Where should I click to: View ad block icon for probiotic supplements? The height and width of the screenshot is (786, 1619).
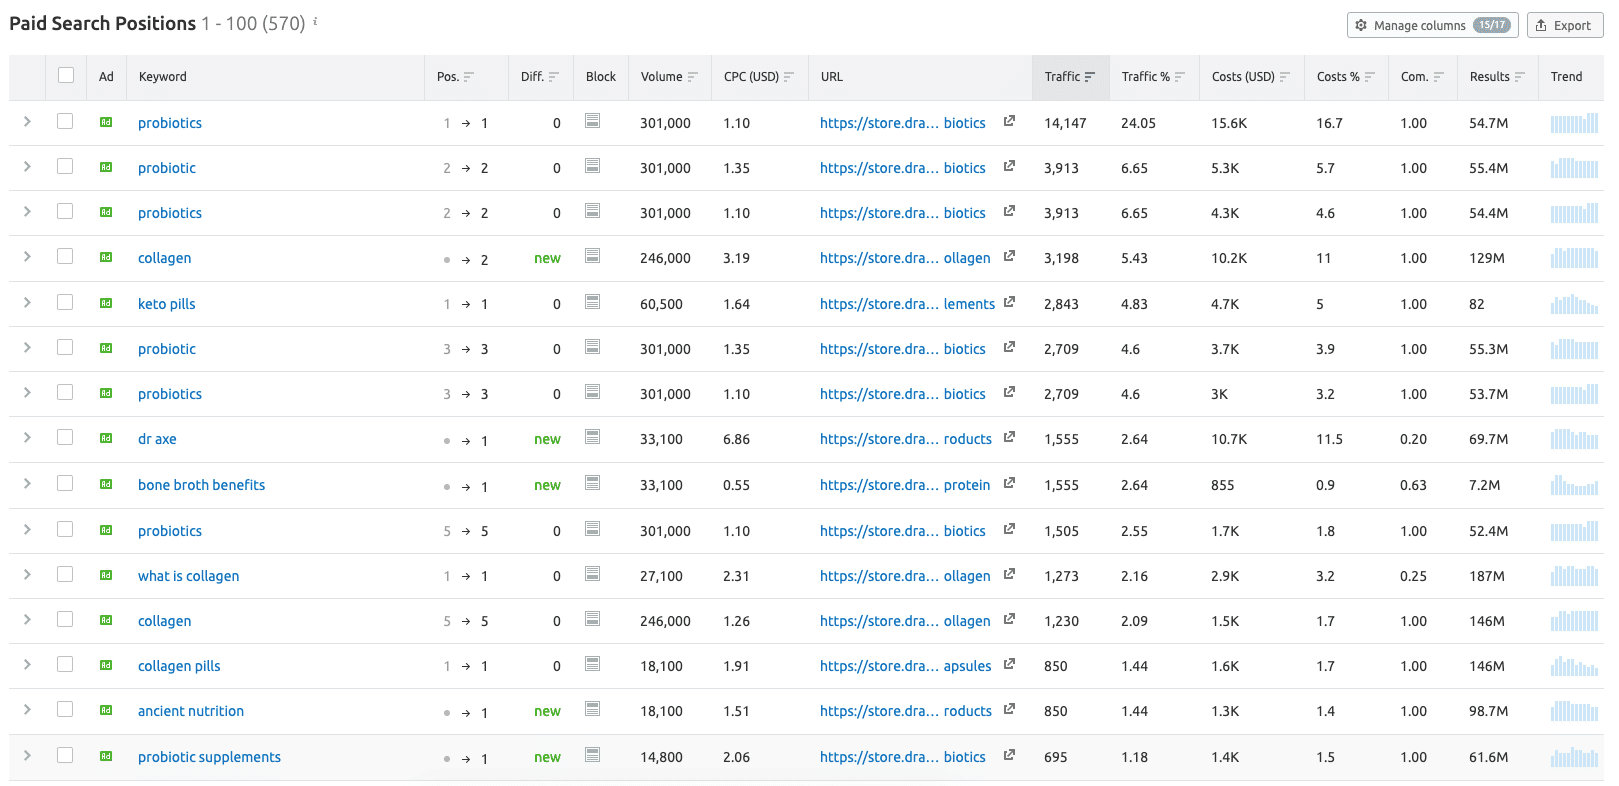[x=592, y=755]
